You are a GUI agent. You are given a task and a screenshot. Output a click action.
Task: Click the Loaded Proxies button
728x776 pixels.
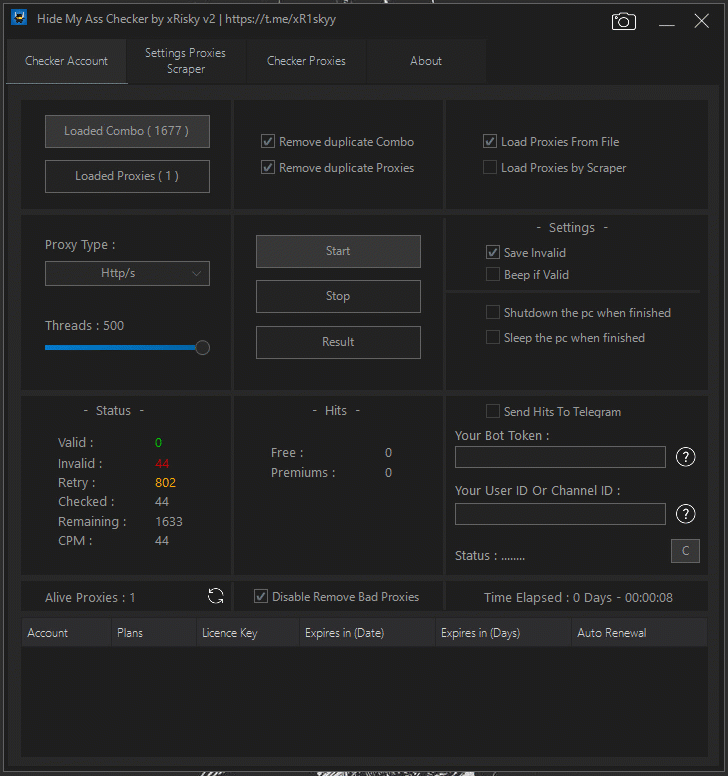(x=127, y=176)
